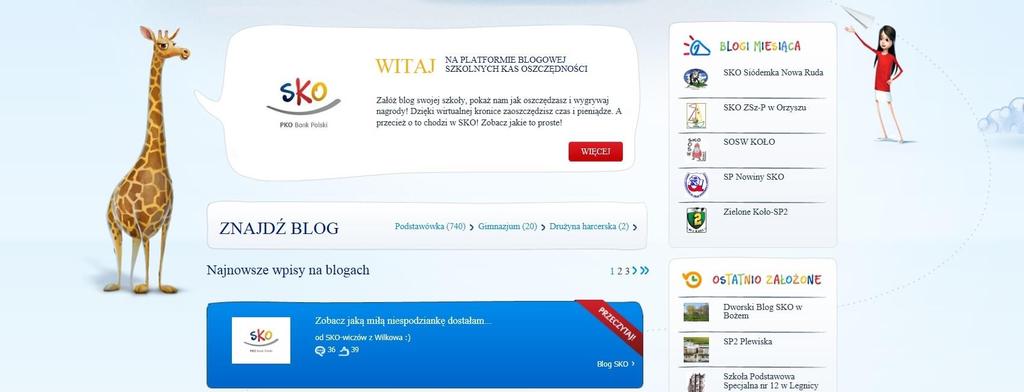Image resolution: width=1024 pixels, height=392 pixels.
Task: Click SKO Siódemka Nowa Ruda thumbnail
Action: coord(696,78)
